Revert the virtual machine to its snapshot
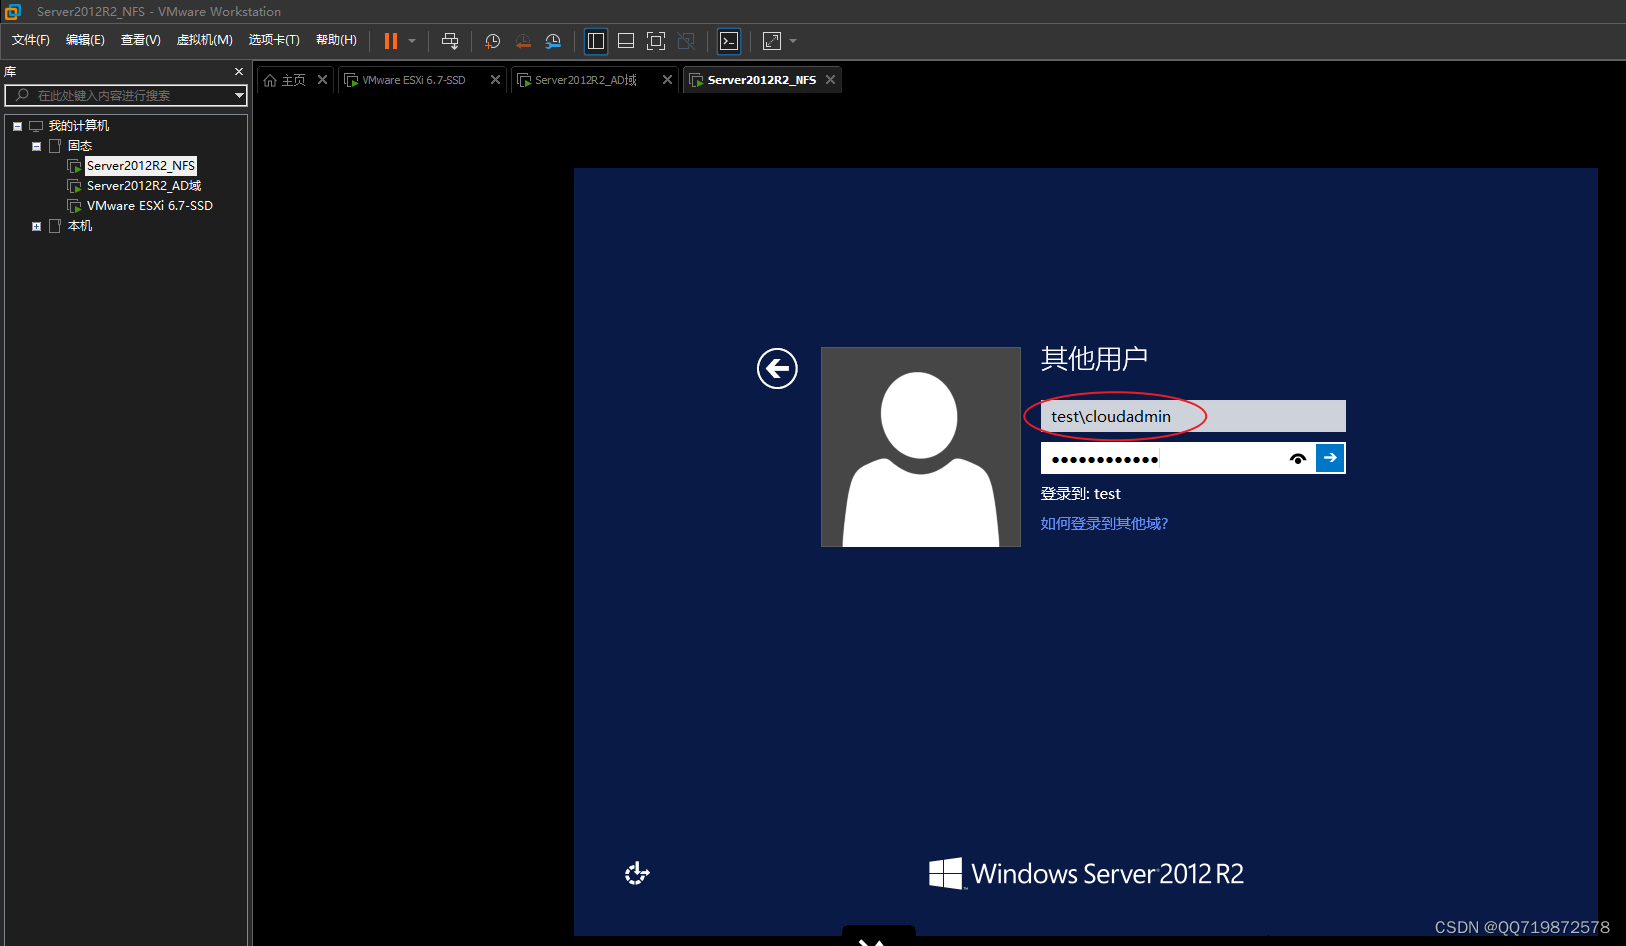The width and height of the screenshot is (1626, 946). point(523,41)
